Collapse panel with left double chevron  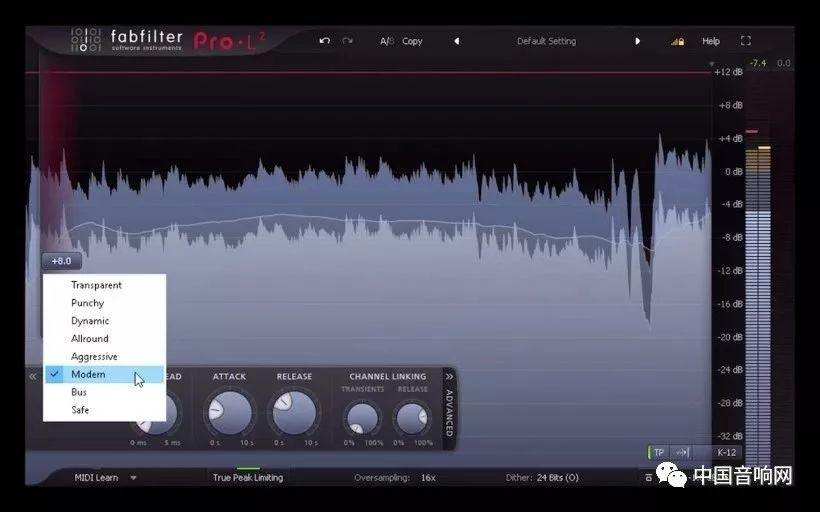(x=33, y=376)
